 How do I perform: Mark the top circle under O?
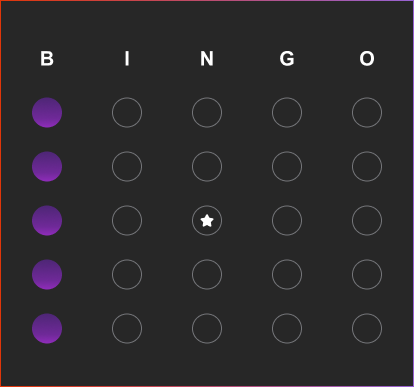367,113
